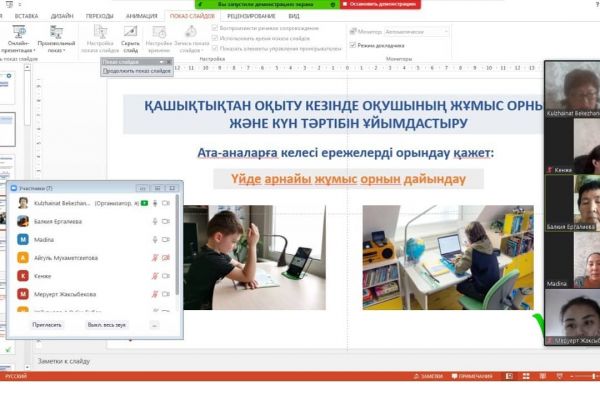Screen dimensions: 600x399
Task: Click the Пригласить (Invite) button
Action: point(47,325)
